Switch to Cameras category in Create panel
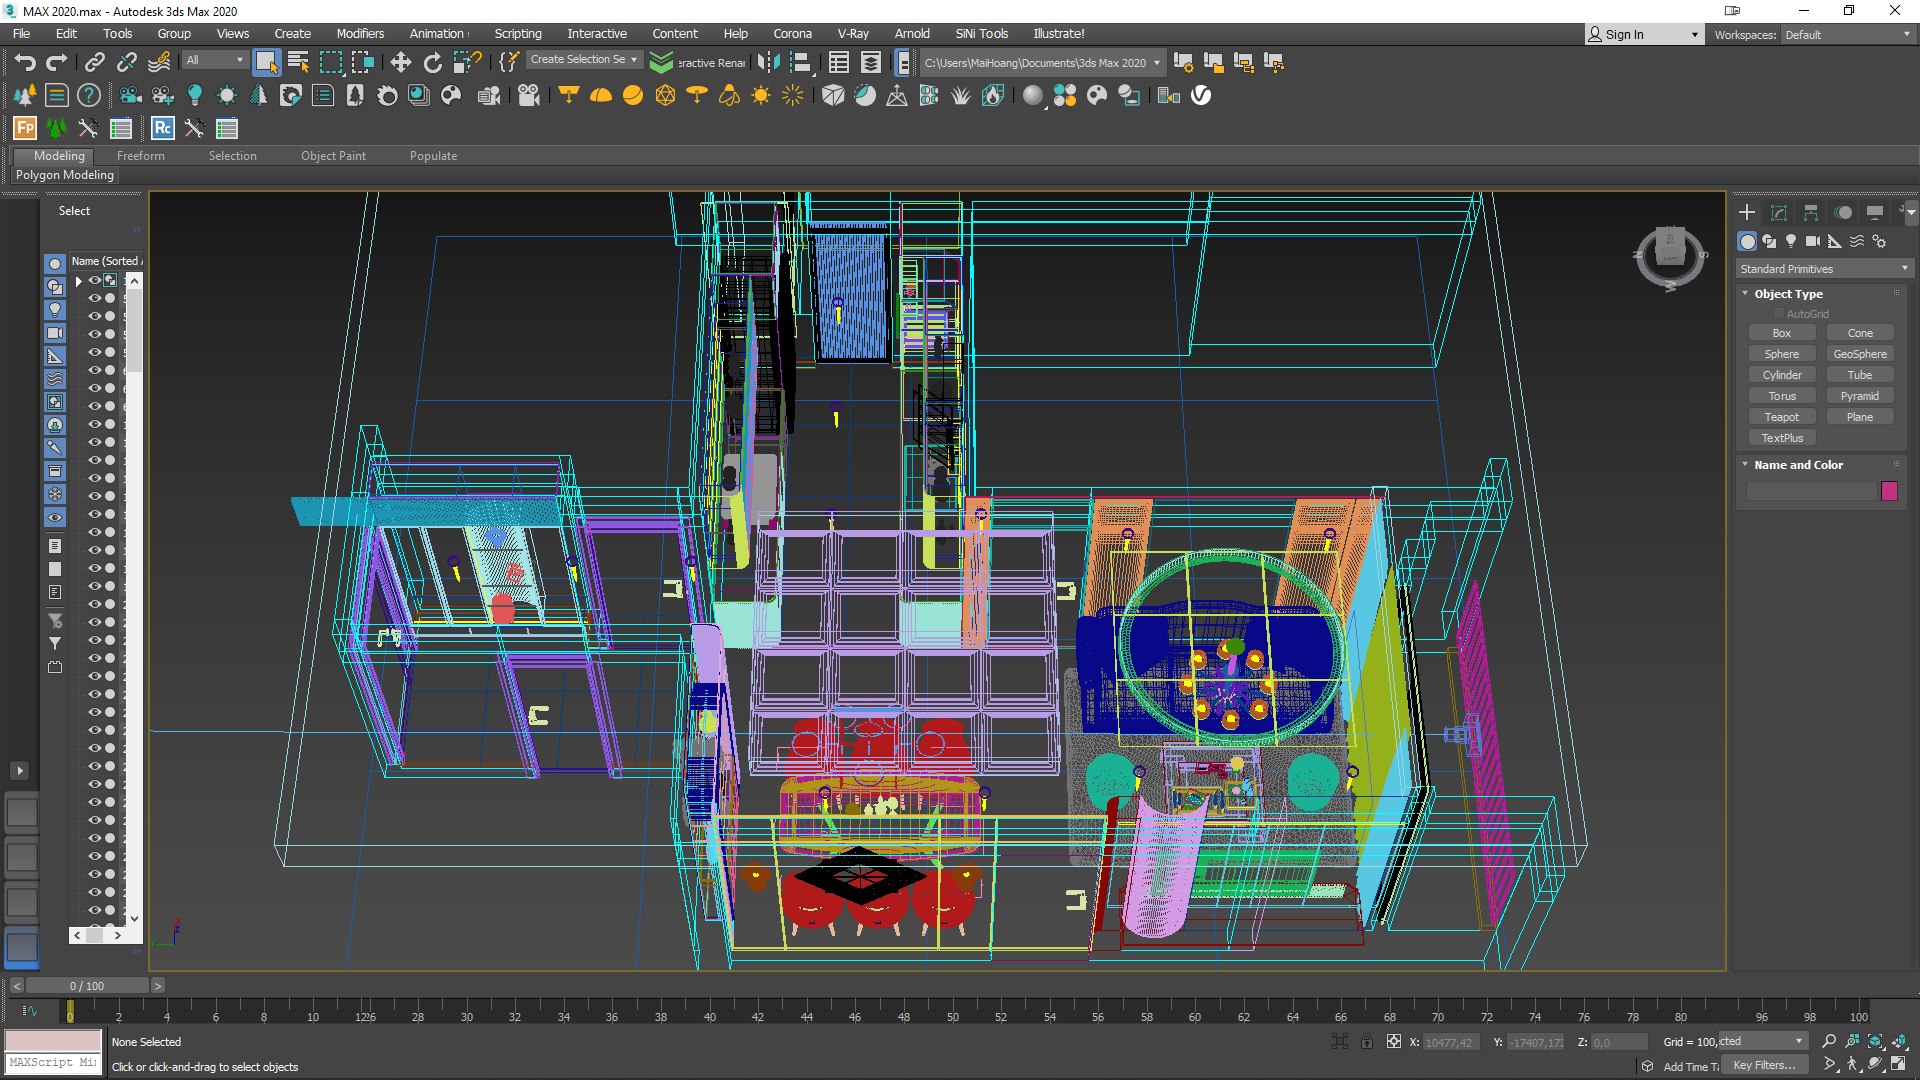 [x=1812, y=241]
